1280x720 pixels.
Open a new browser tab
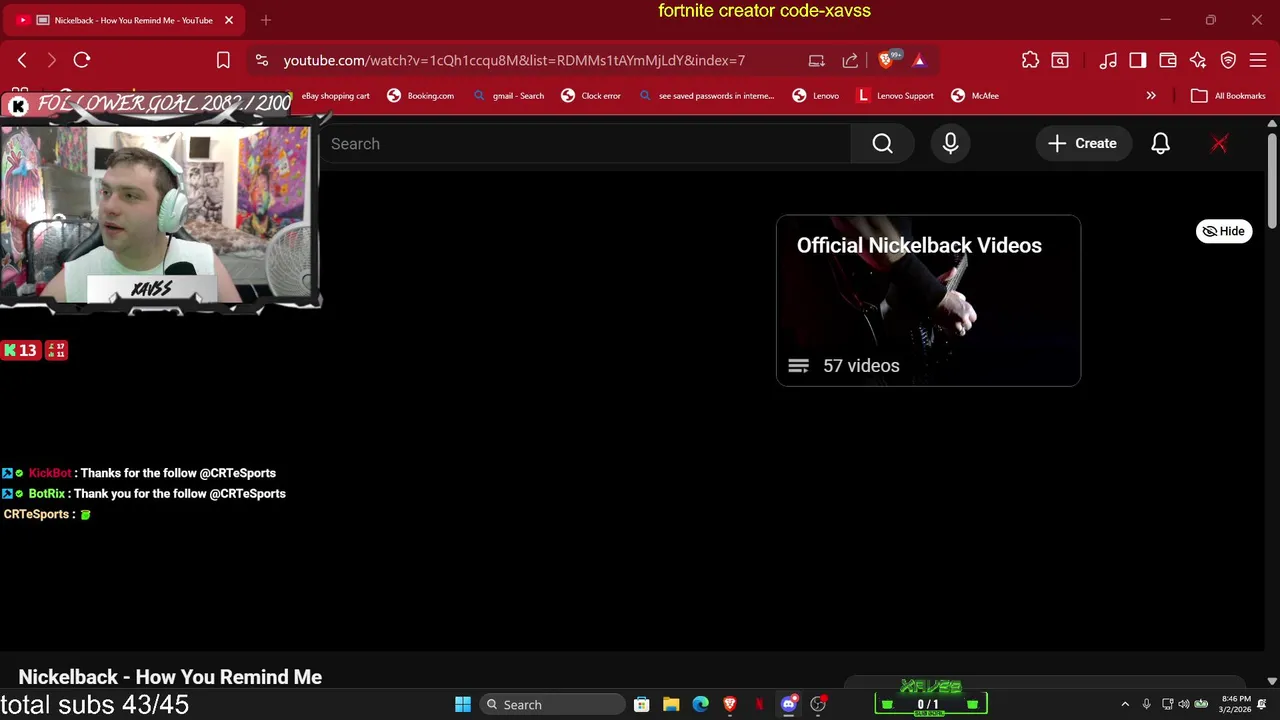(266, 20)
